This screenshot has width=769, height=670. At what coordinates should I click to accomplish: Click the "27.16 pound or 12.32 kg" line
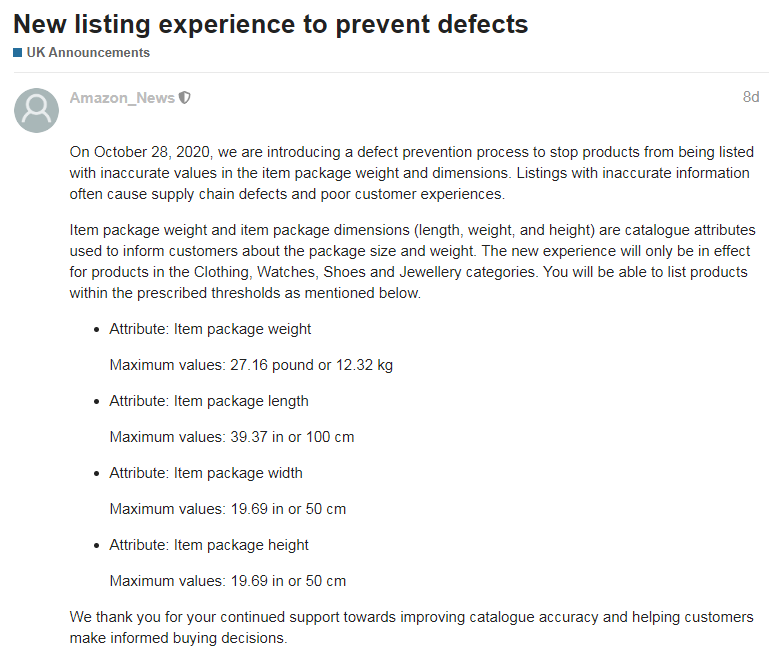[251, 365]
